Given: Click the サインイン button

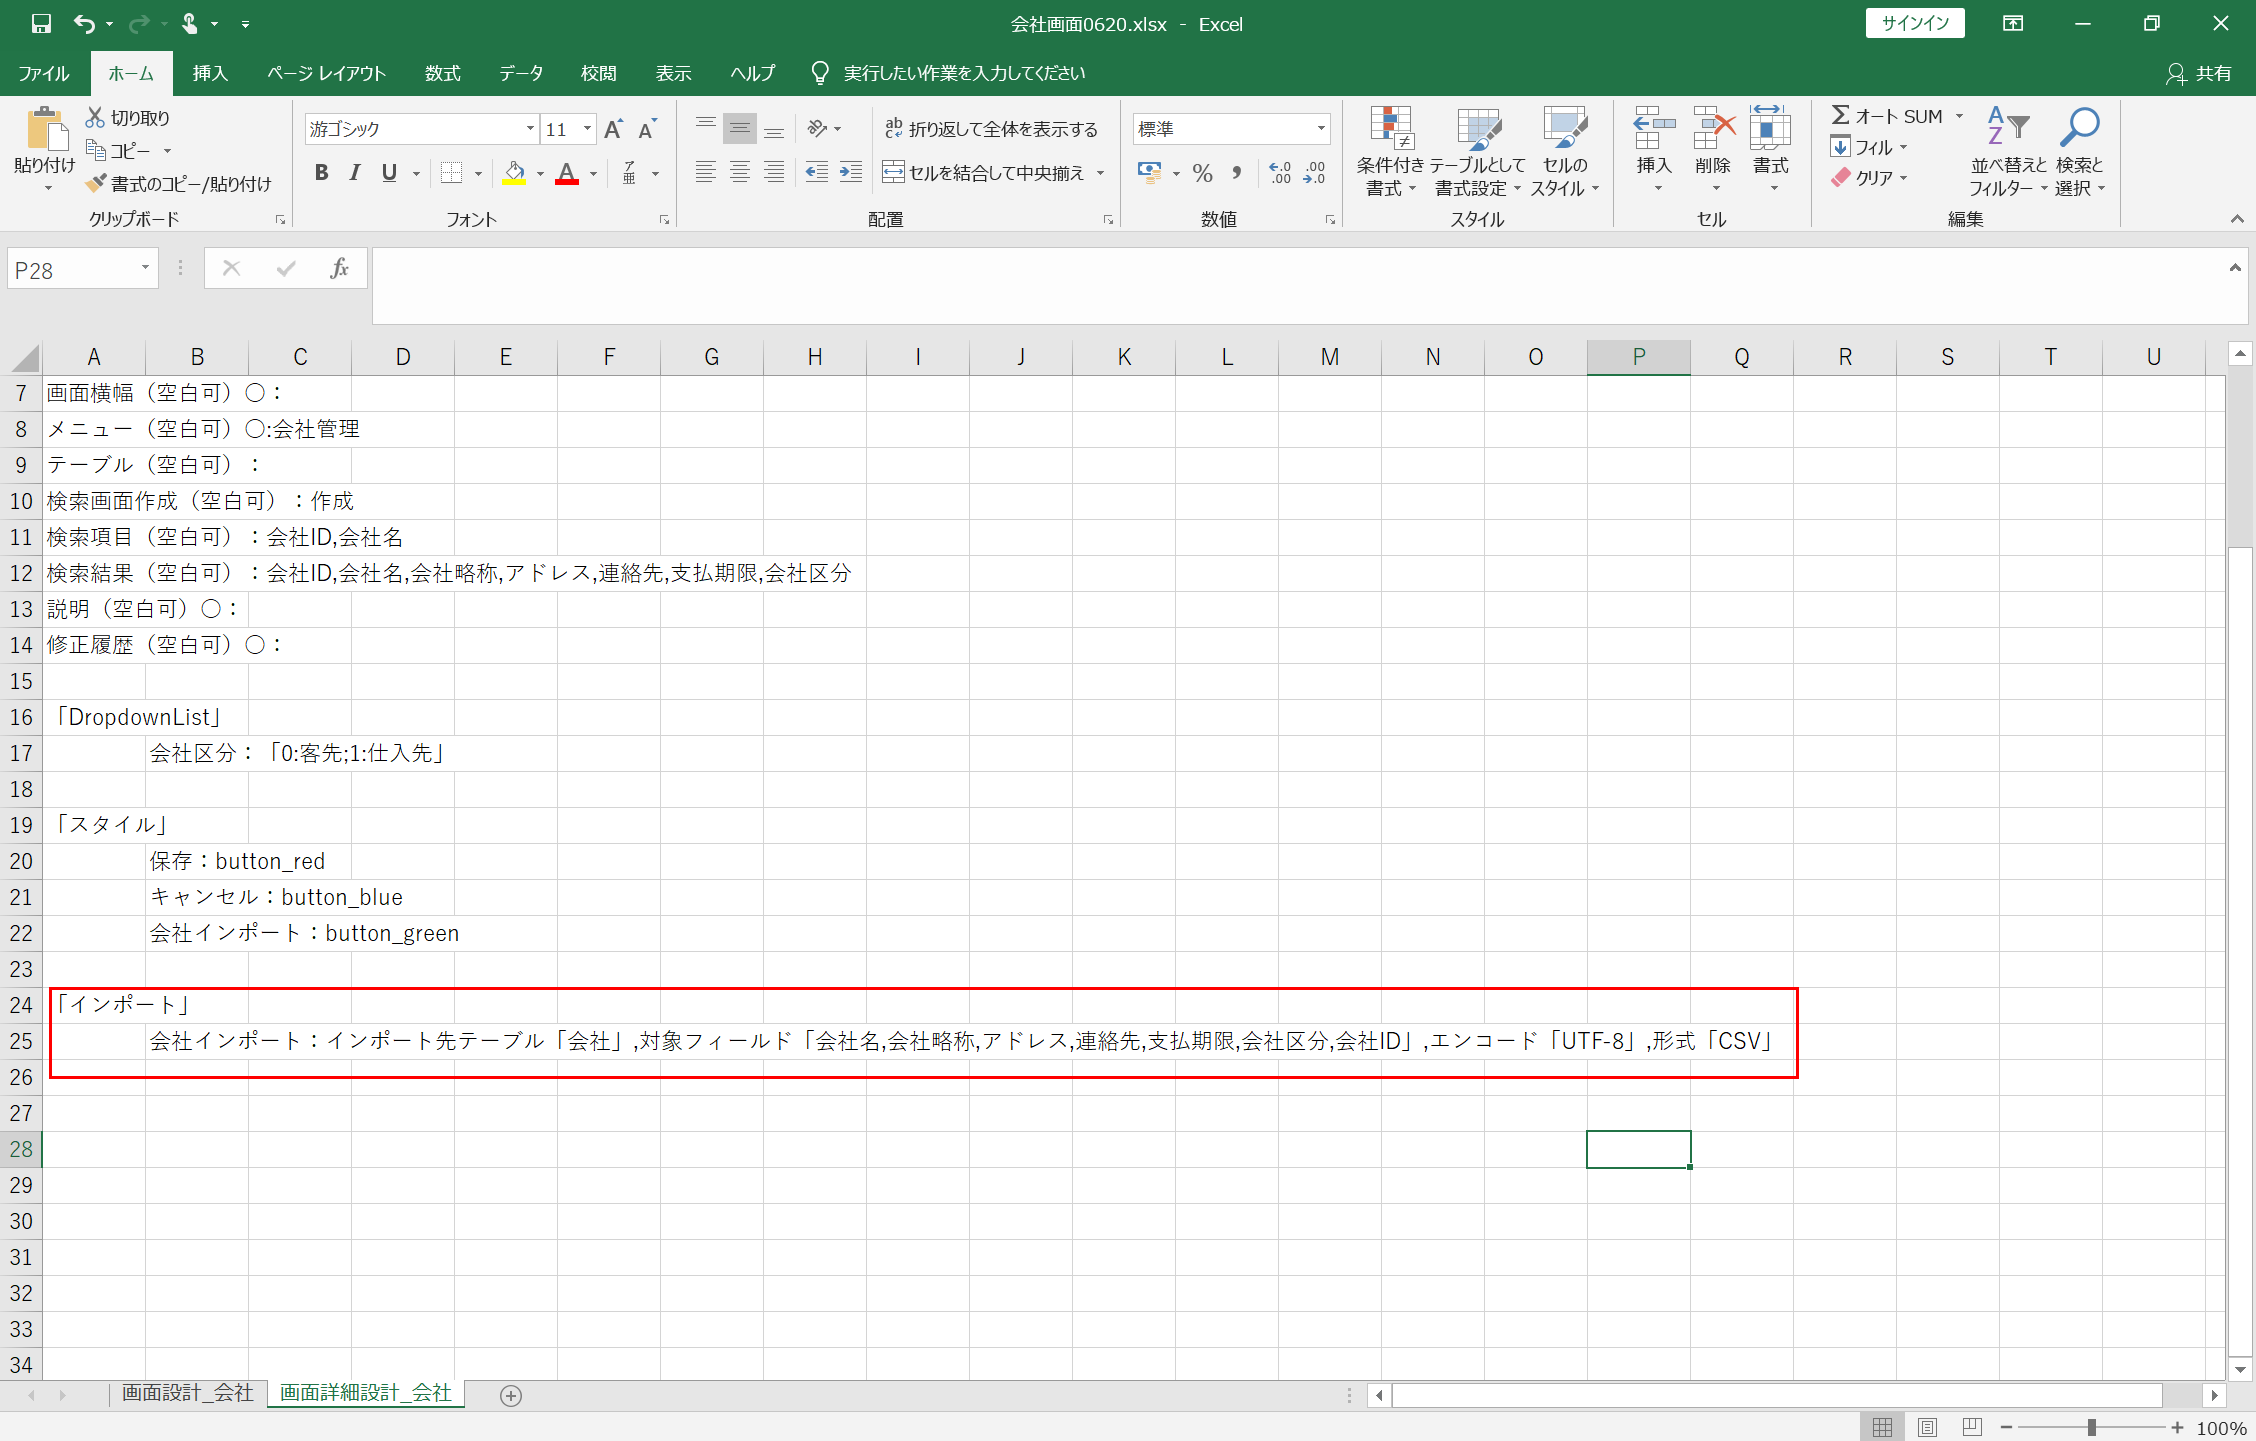Looking at the screenshot, I should (x=1914, y=24).
